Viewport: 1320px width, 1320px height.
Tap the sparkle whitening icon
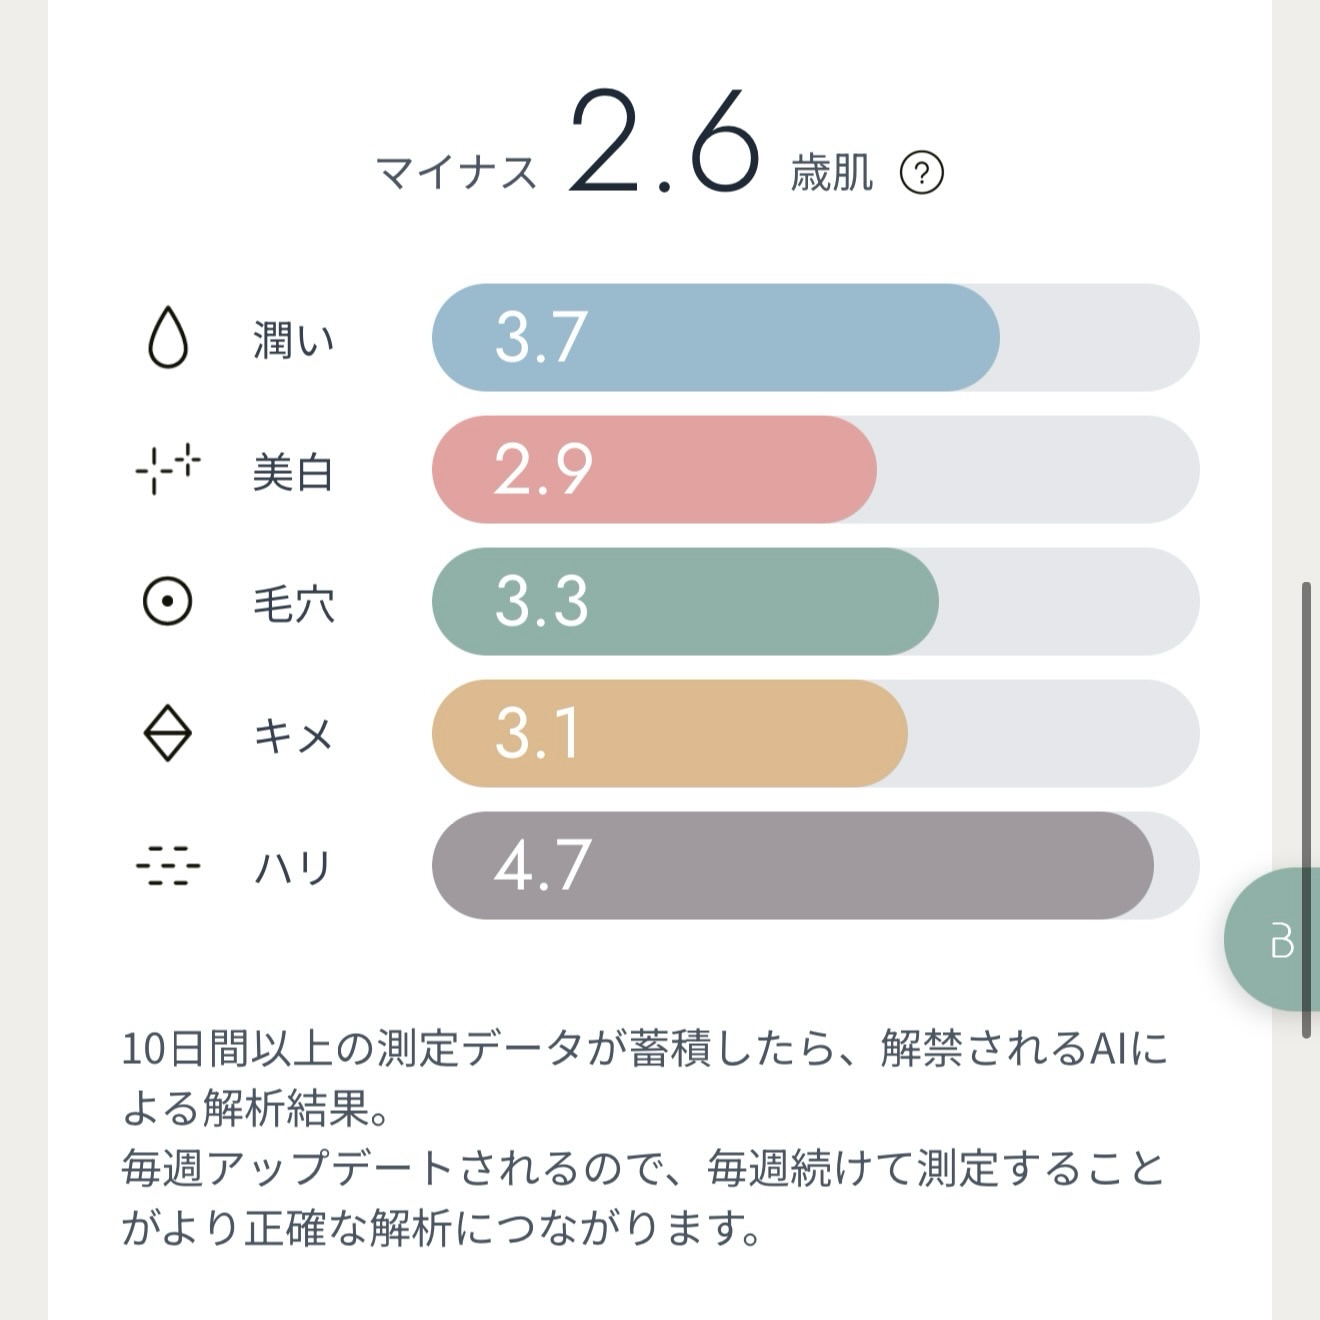168,469
